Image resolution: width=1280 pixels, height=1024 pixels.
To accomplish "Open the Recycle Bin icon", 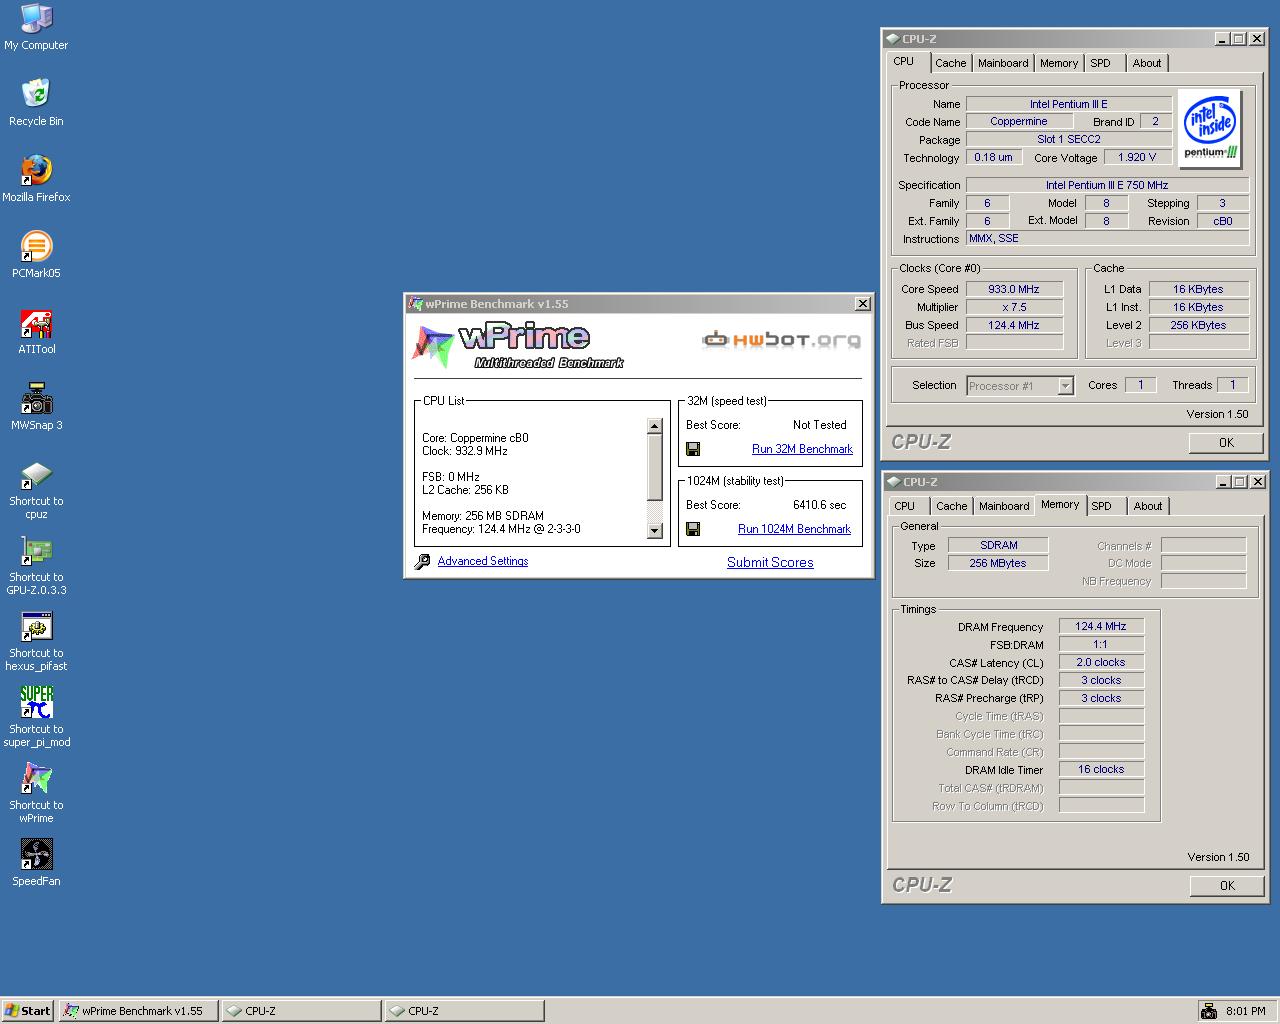I will (x=36, y=102).
